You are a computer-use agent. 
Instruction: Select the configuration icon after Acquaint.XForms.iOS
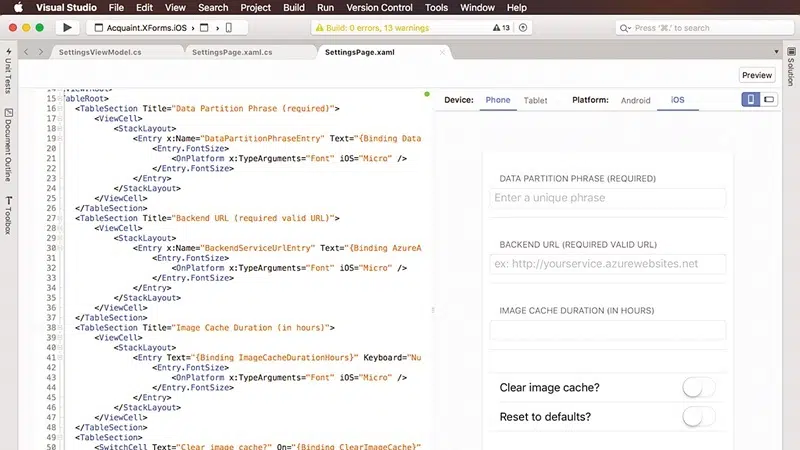[204, 28]
